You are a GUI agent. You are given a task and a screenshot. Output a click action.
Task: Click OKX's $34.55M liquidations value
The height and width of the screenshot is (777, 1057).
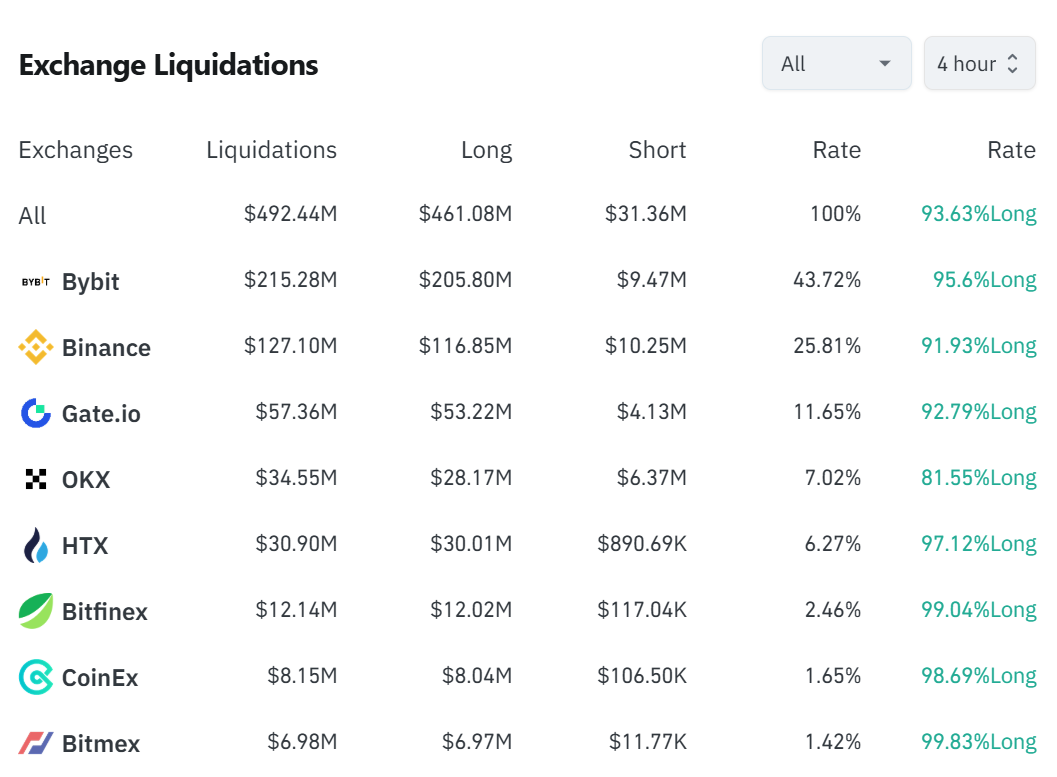point(296,478)
